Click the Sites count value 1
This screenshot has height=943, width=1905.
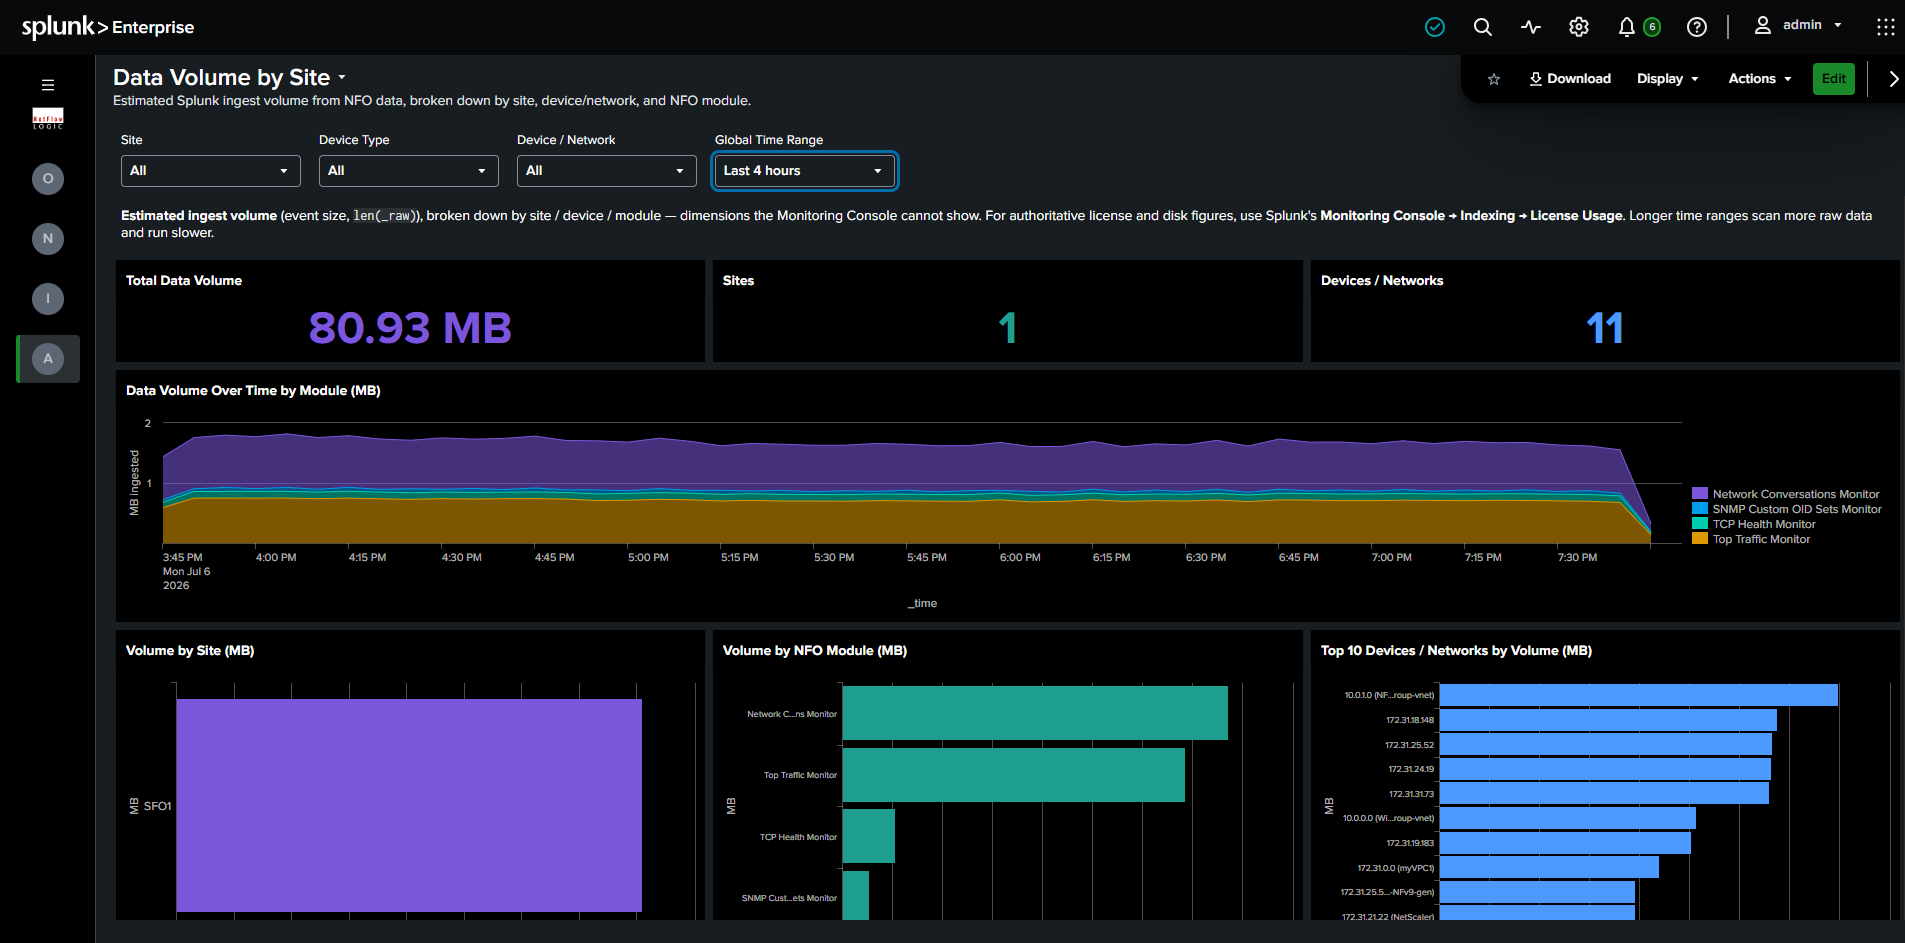[1008, 328]
